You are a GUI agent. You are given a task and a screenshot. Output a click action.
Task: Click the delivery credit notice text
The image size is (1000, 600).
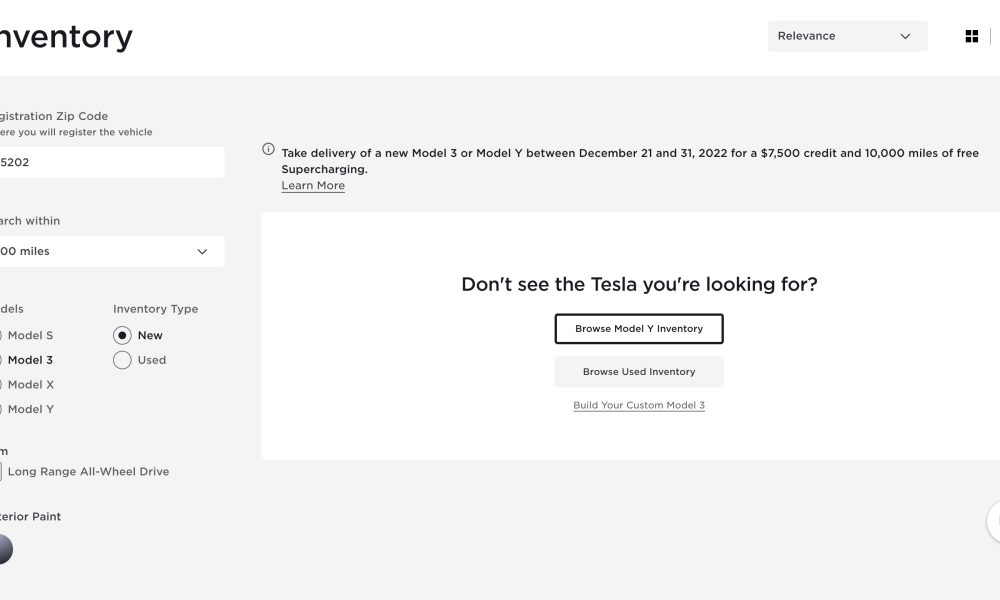630,161
